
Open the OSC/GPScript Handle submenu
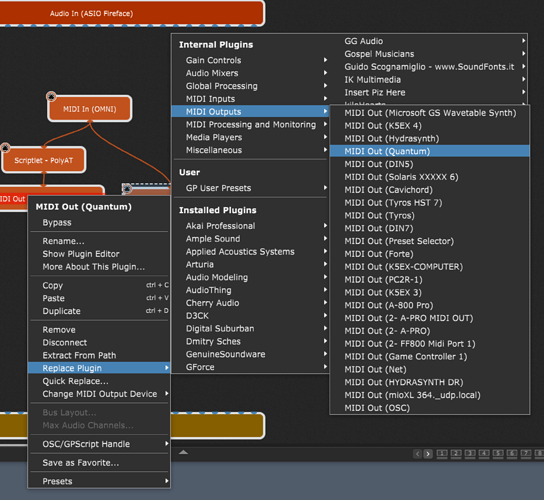point(99,444)
